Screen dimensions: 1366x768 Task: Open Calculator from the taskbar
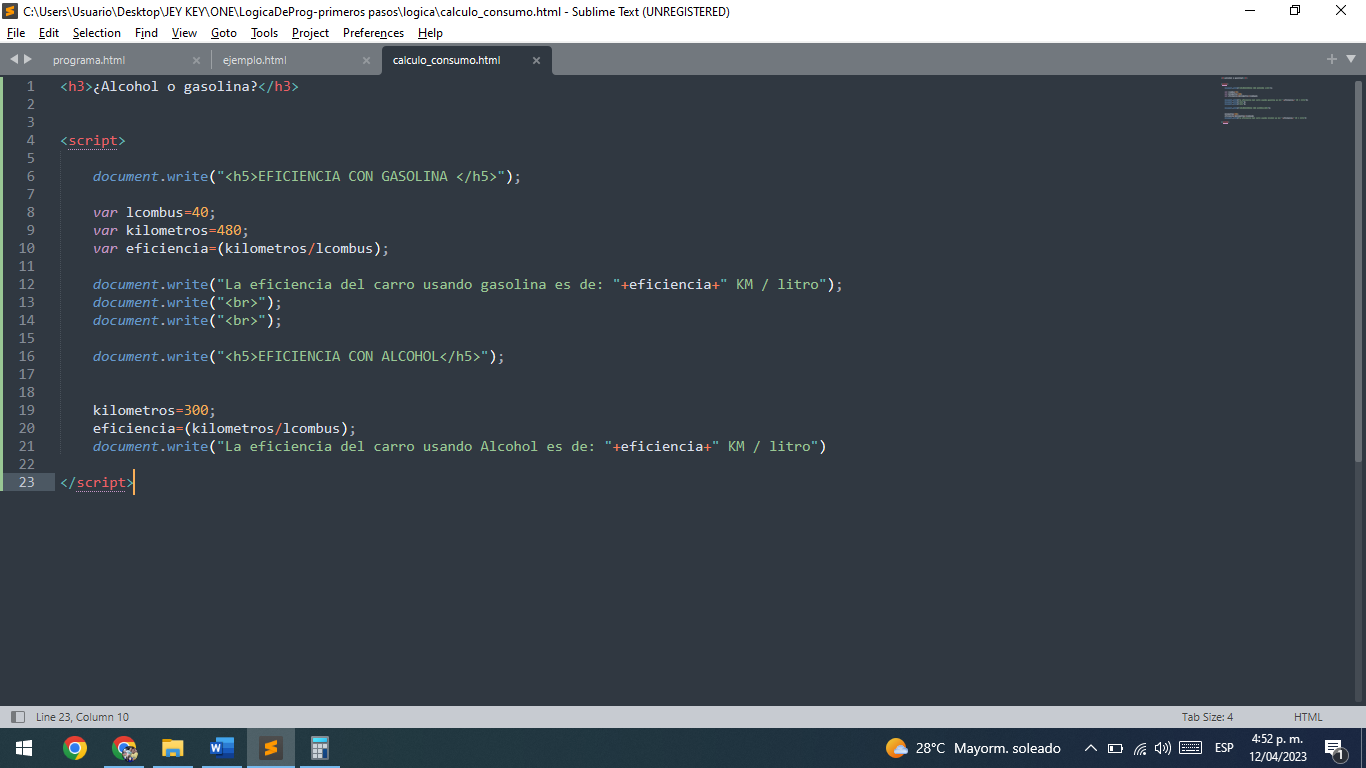(x=320, y=748)
